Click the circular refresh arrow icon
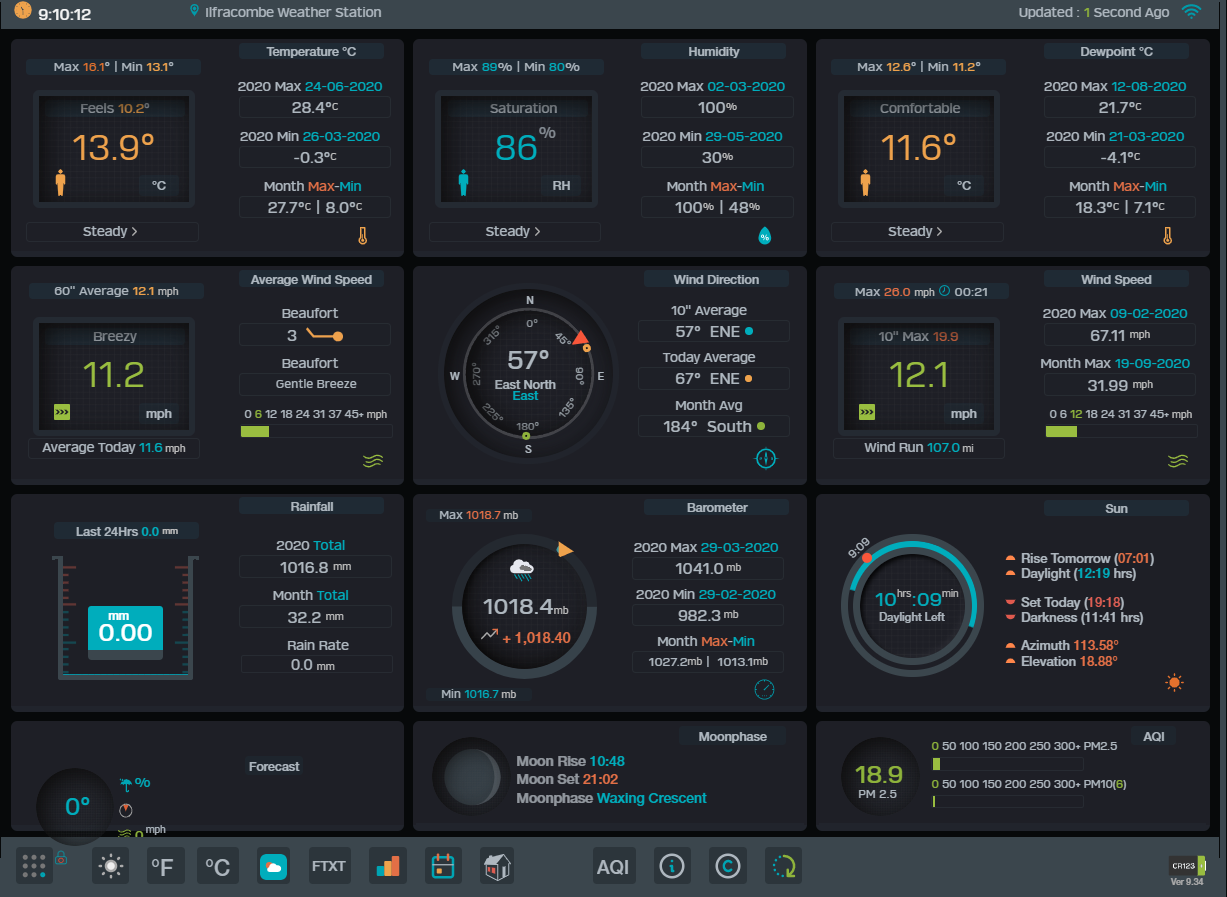This screenshot has width=1227, height=897. [784, 866]
